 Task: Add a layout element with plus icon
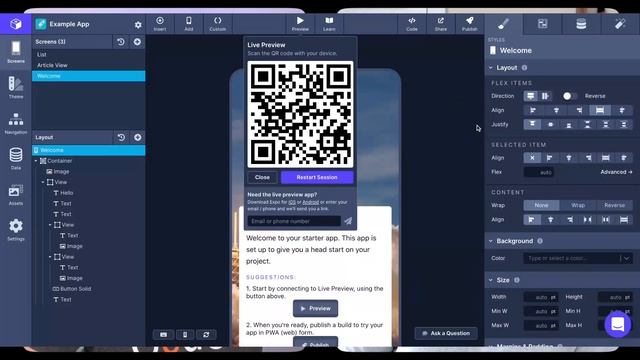point(138,138)
